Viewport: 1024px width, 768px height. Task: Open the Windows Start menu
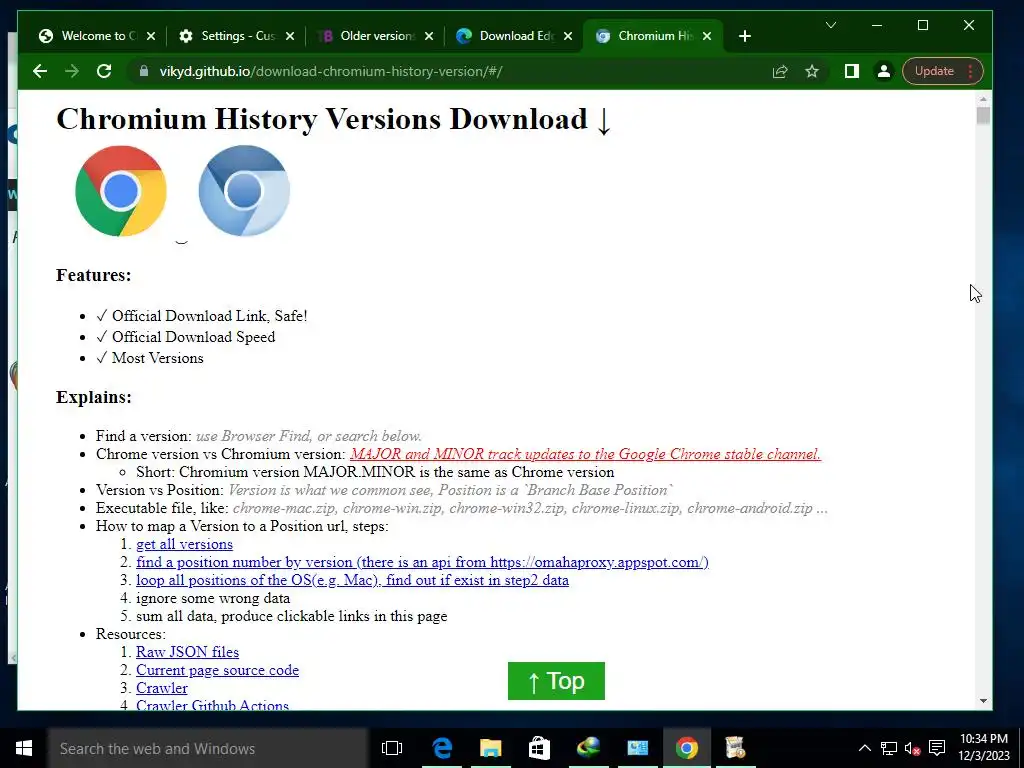point(24,748)
